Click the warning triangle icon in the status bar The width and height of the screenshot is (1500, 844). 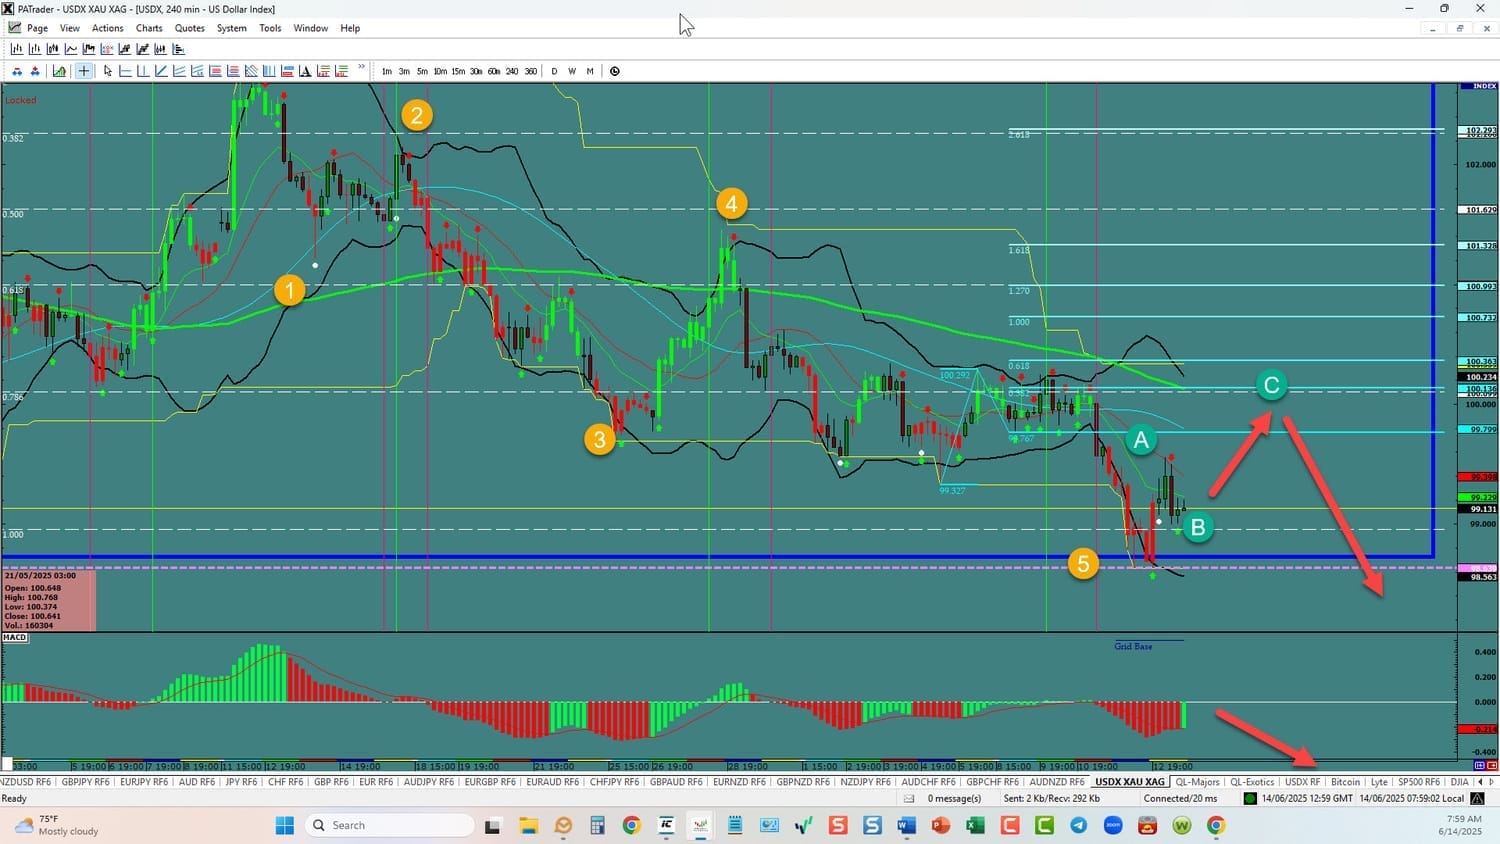point(1477,798)
